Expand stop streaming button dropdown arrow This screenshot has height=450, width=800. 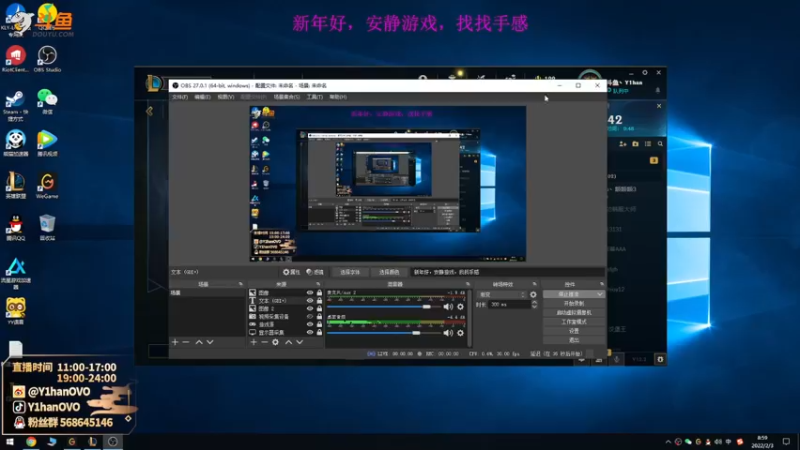coord(599,294)
